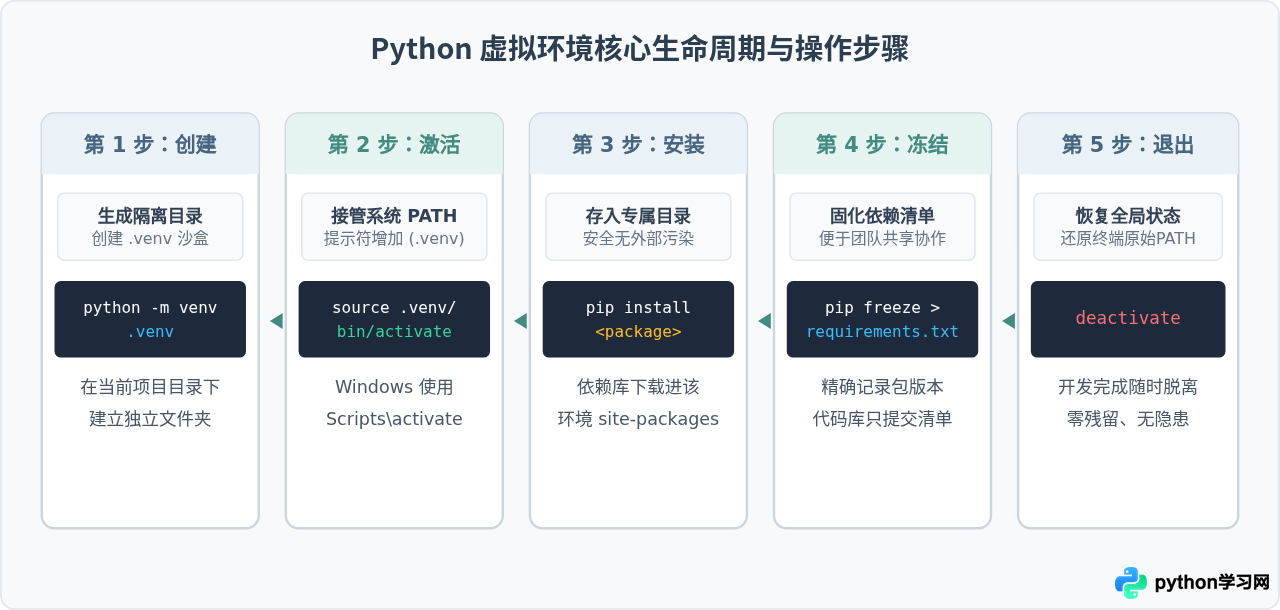The width and height of the screenshot is (1280, 610).
Task: Click the deactivate code block
Action: 1128,319
